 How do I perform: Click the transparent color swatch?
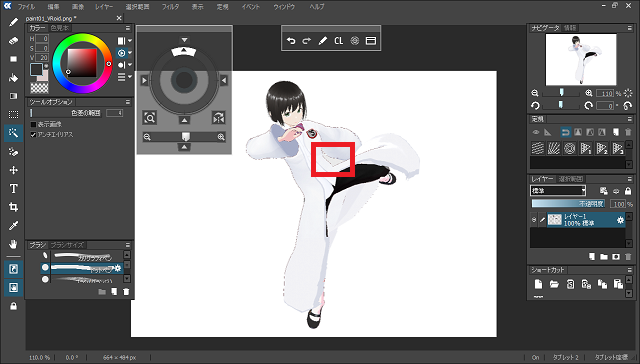click(39, 88)
